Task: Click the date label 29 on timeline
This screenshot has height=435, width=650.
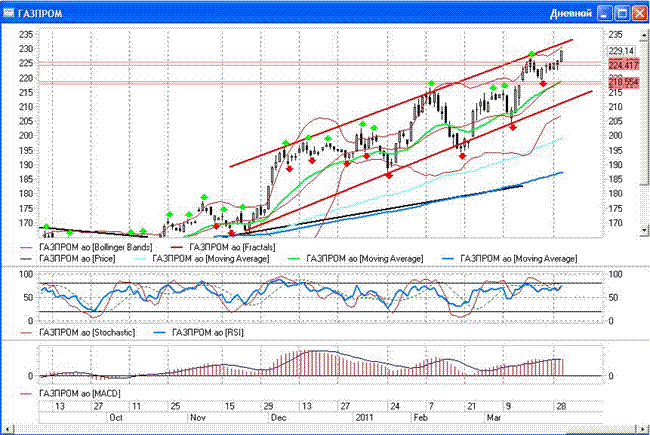Action: pyautogui.click(x=268, y=406)
